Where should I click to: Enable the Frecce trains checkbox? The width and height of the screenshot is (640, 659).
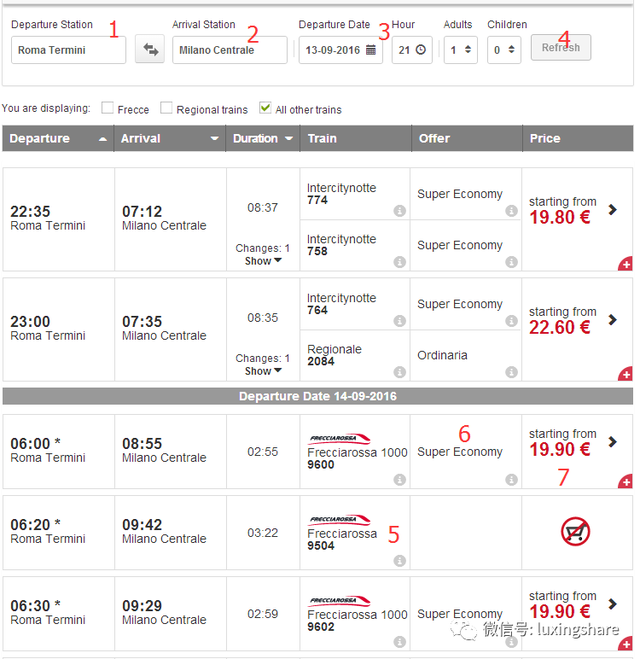[x=108, y=108]
